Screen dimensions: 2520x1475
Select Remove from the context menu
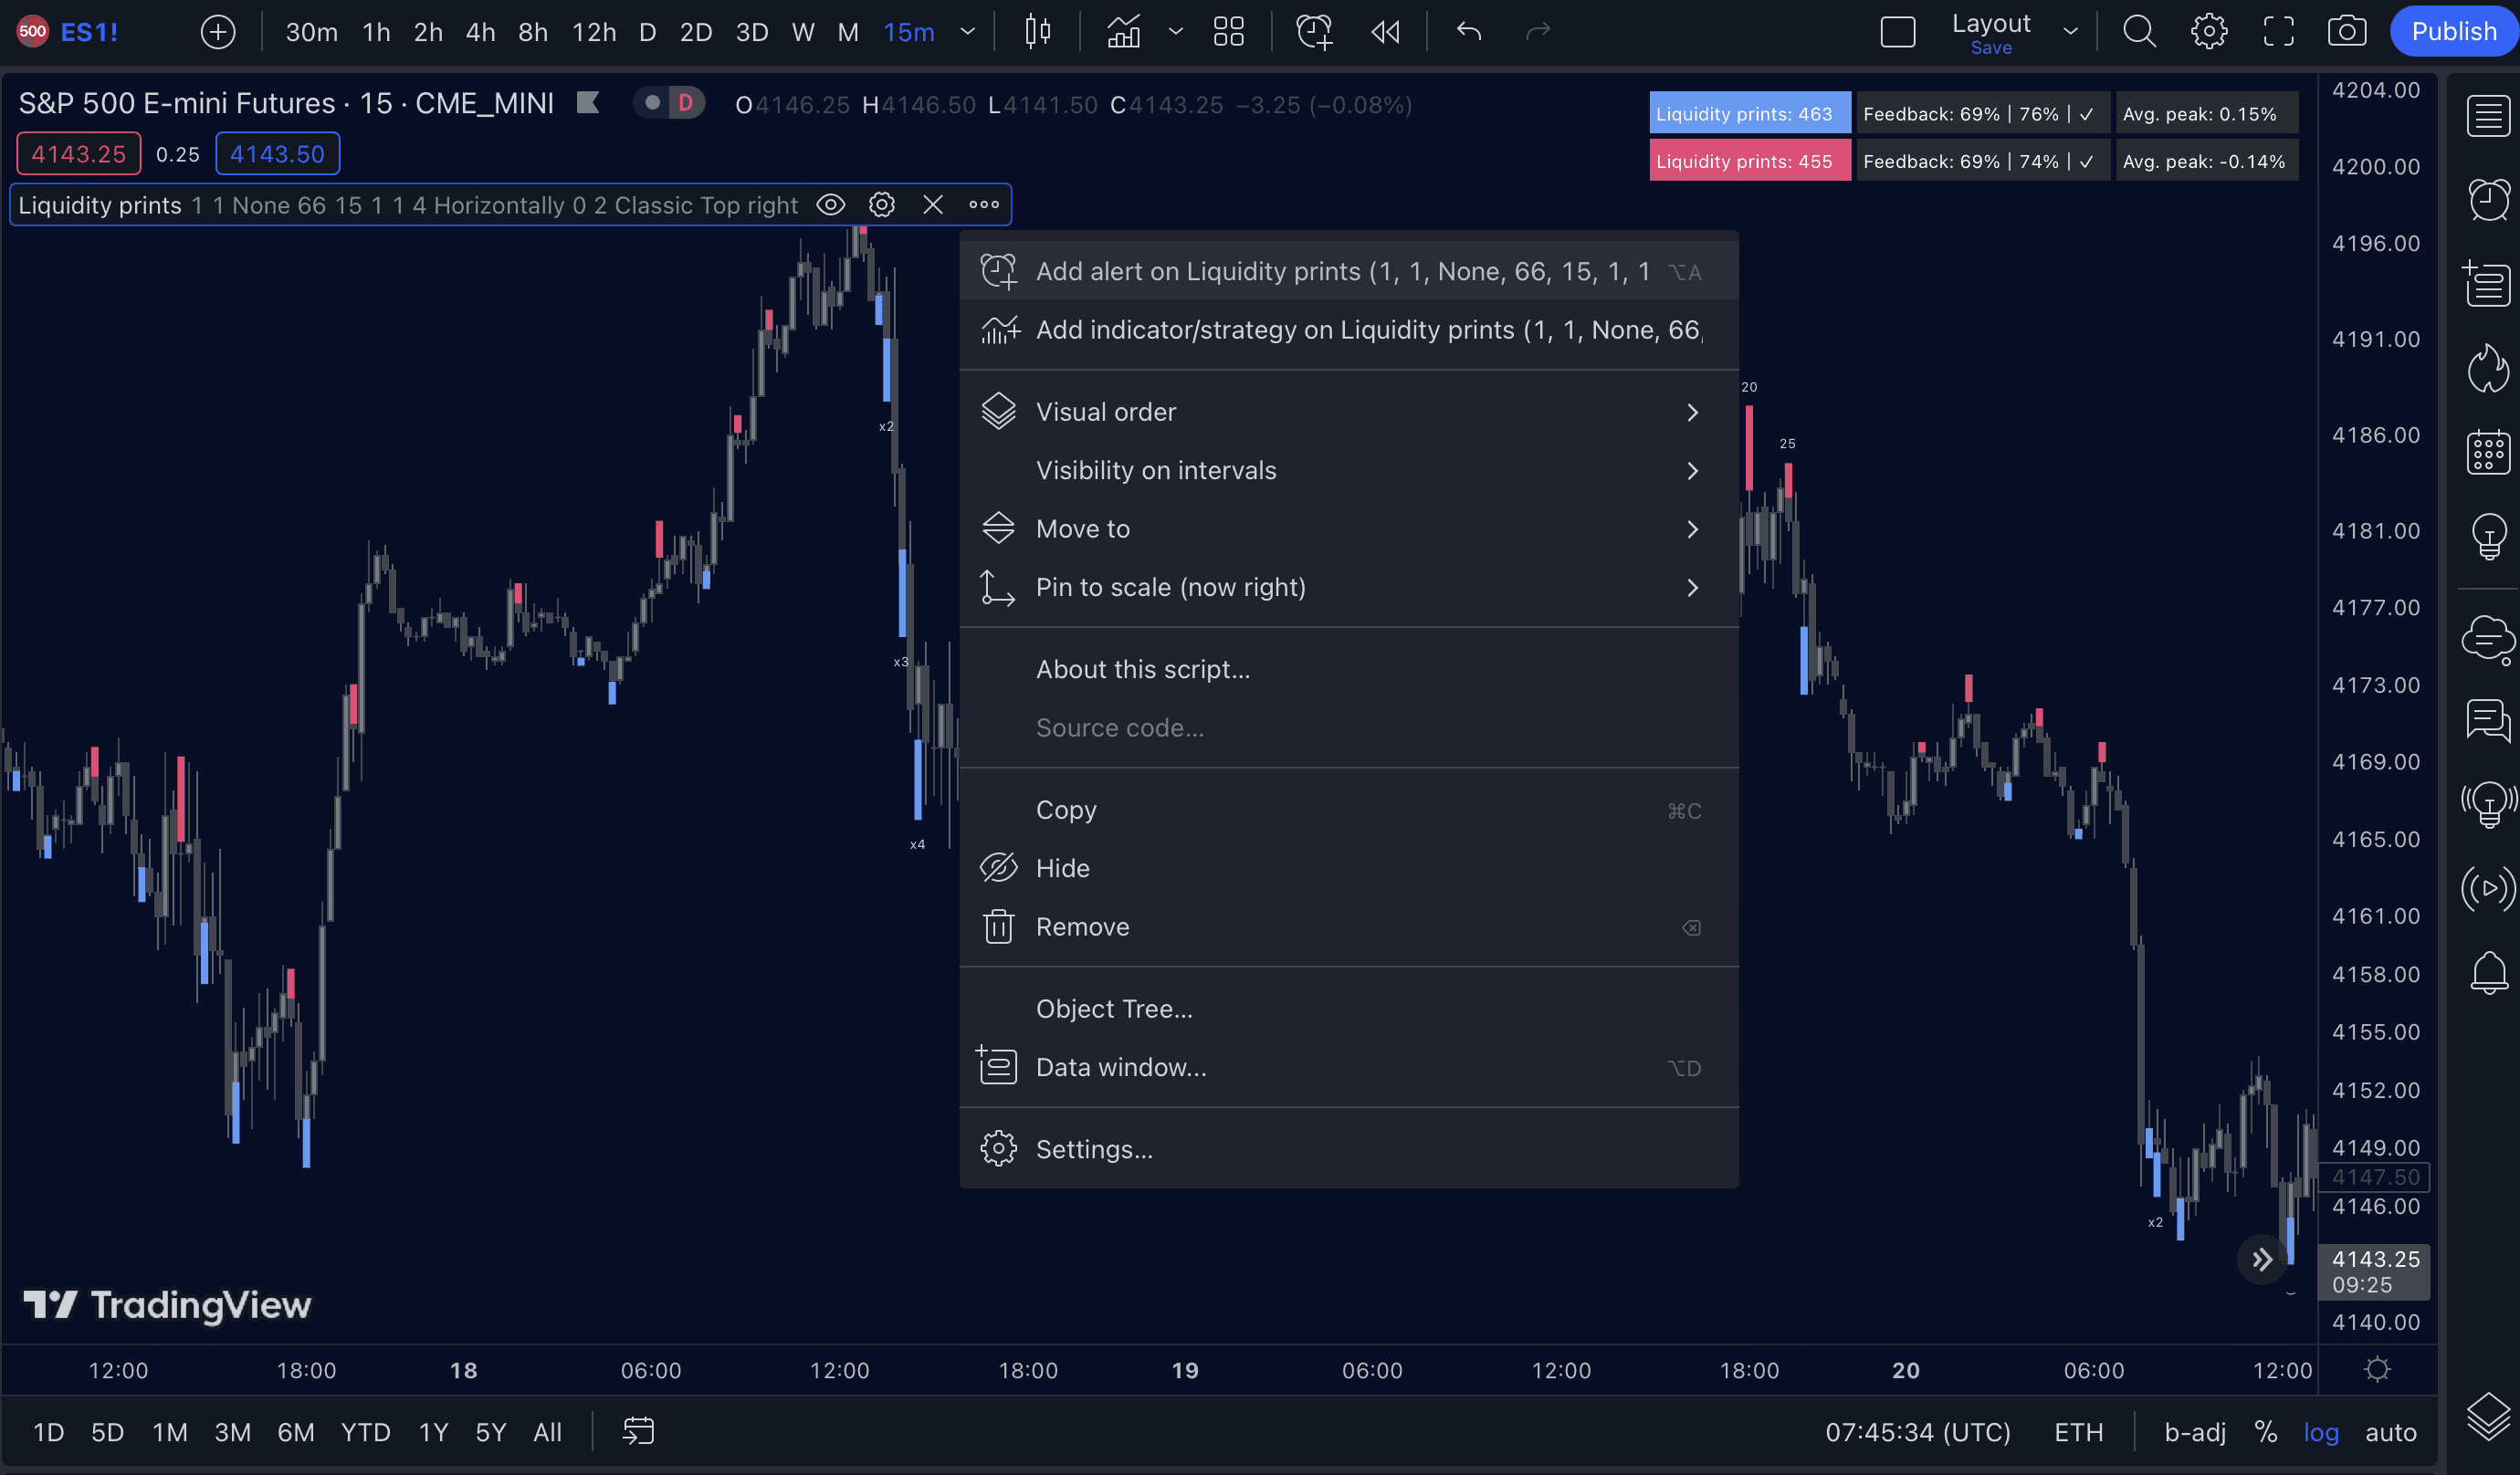click(x=1082, y=927)
